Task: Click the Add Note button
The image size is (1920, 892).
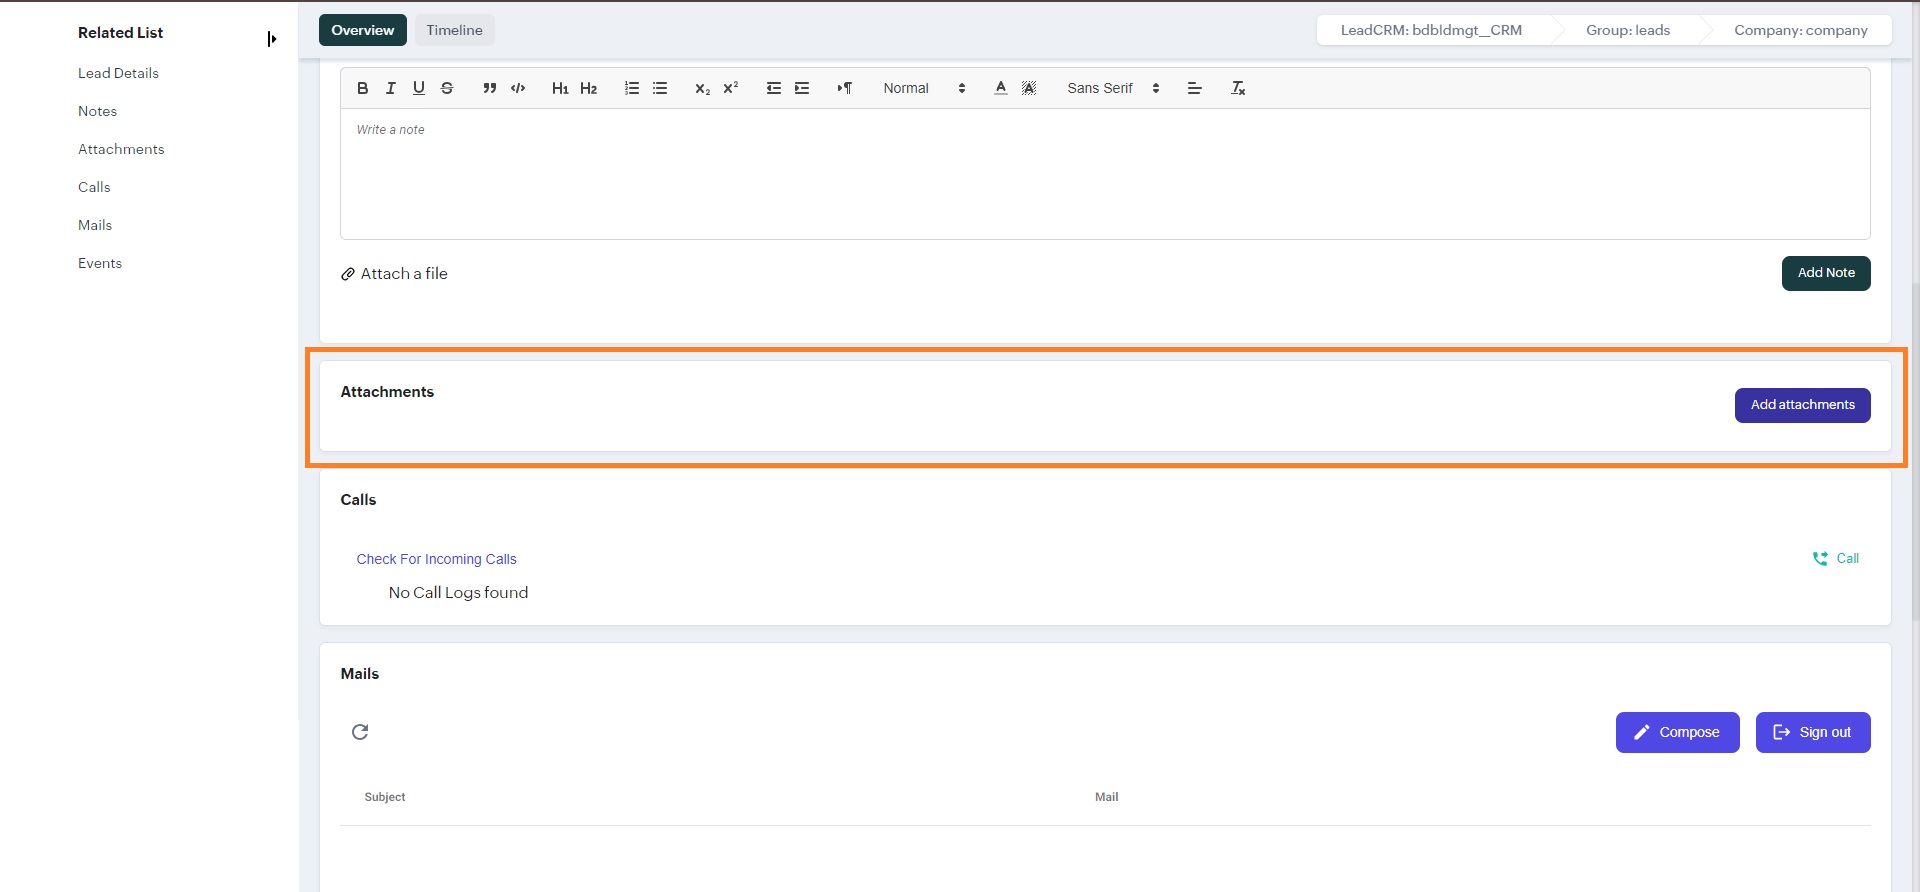Action: pyautogui.click(x=1826, y=273)
